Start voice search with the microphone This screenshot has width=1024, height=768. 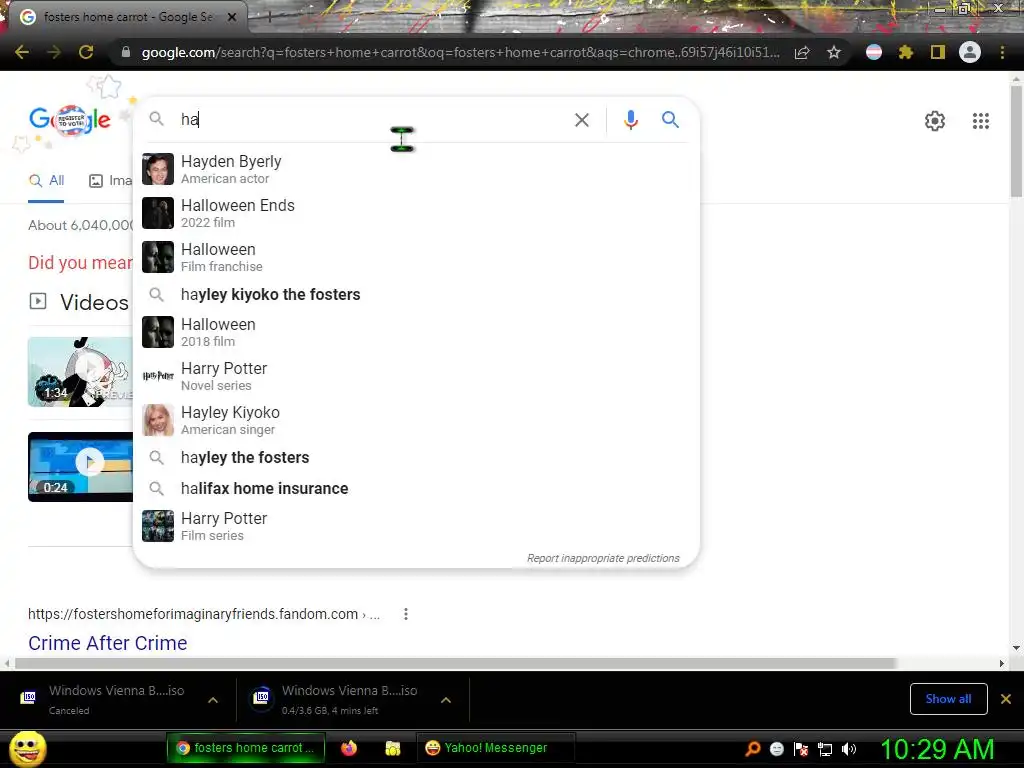tap(630, 120)
